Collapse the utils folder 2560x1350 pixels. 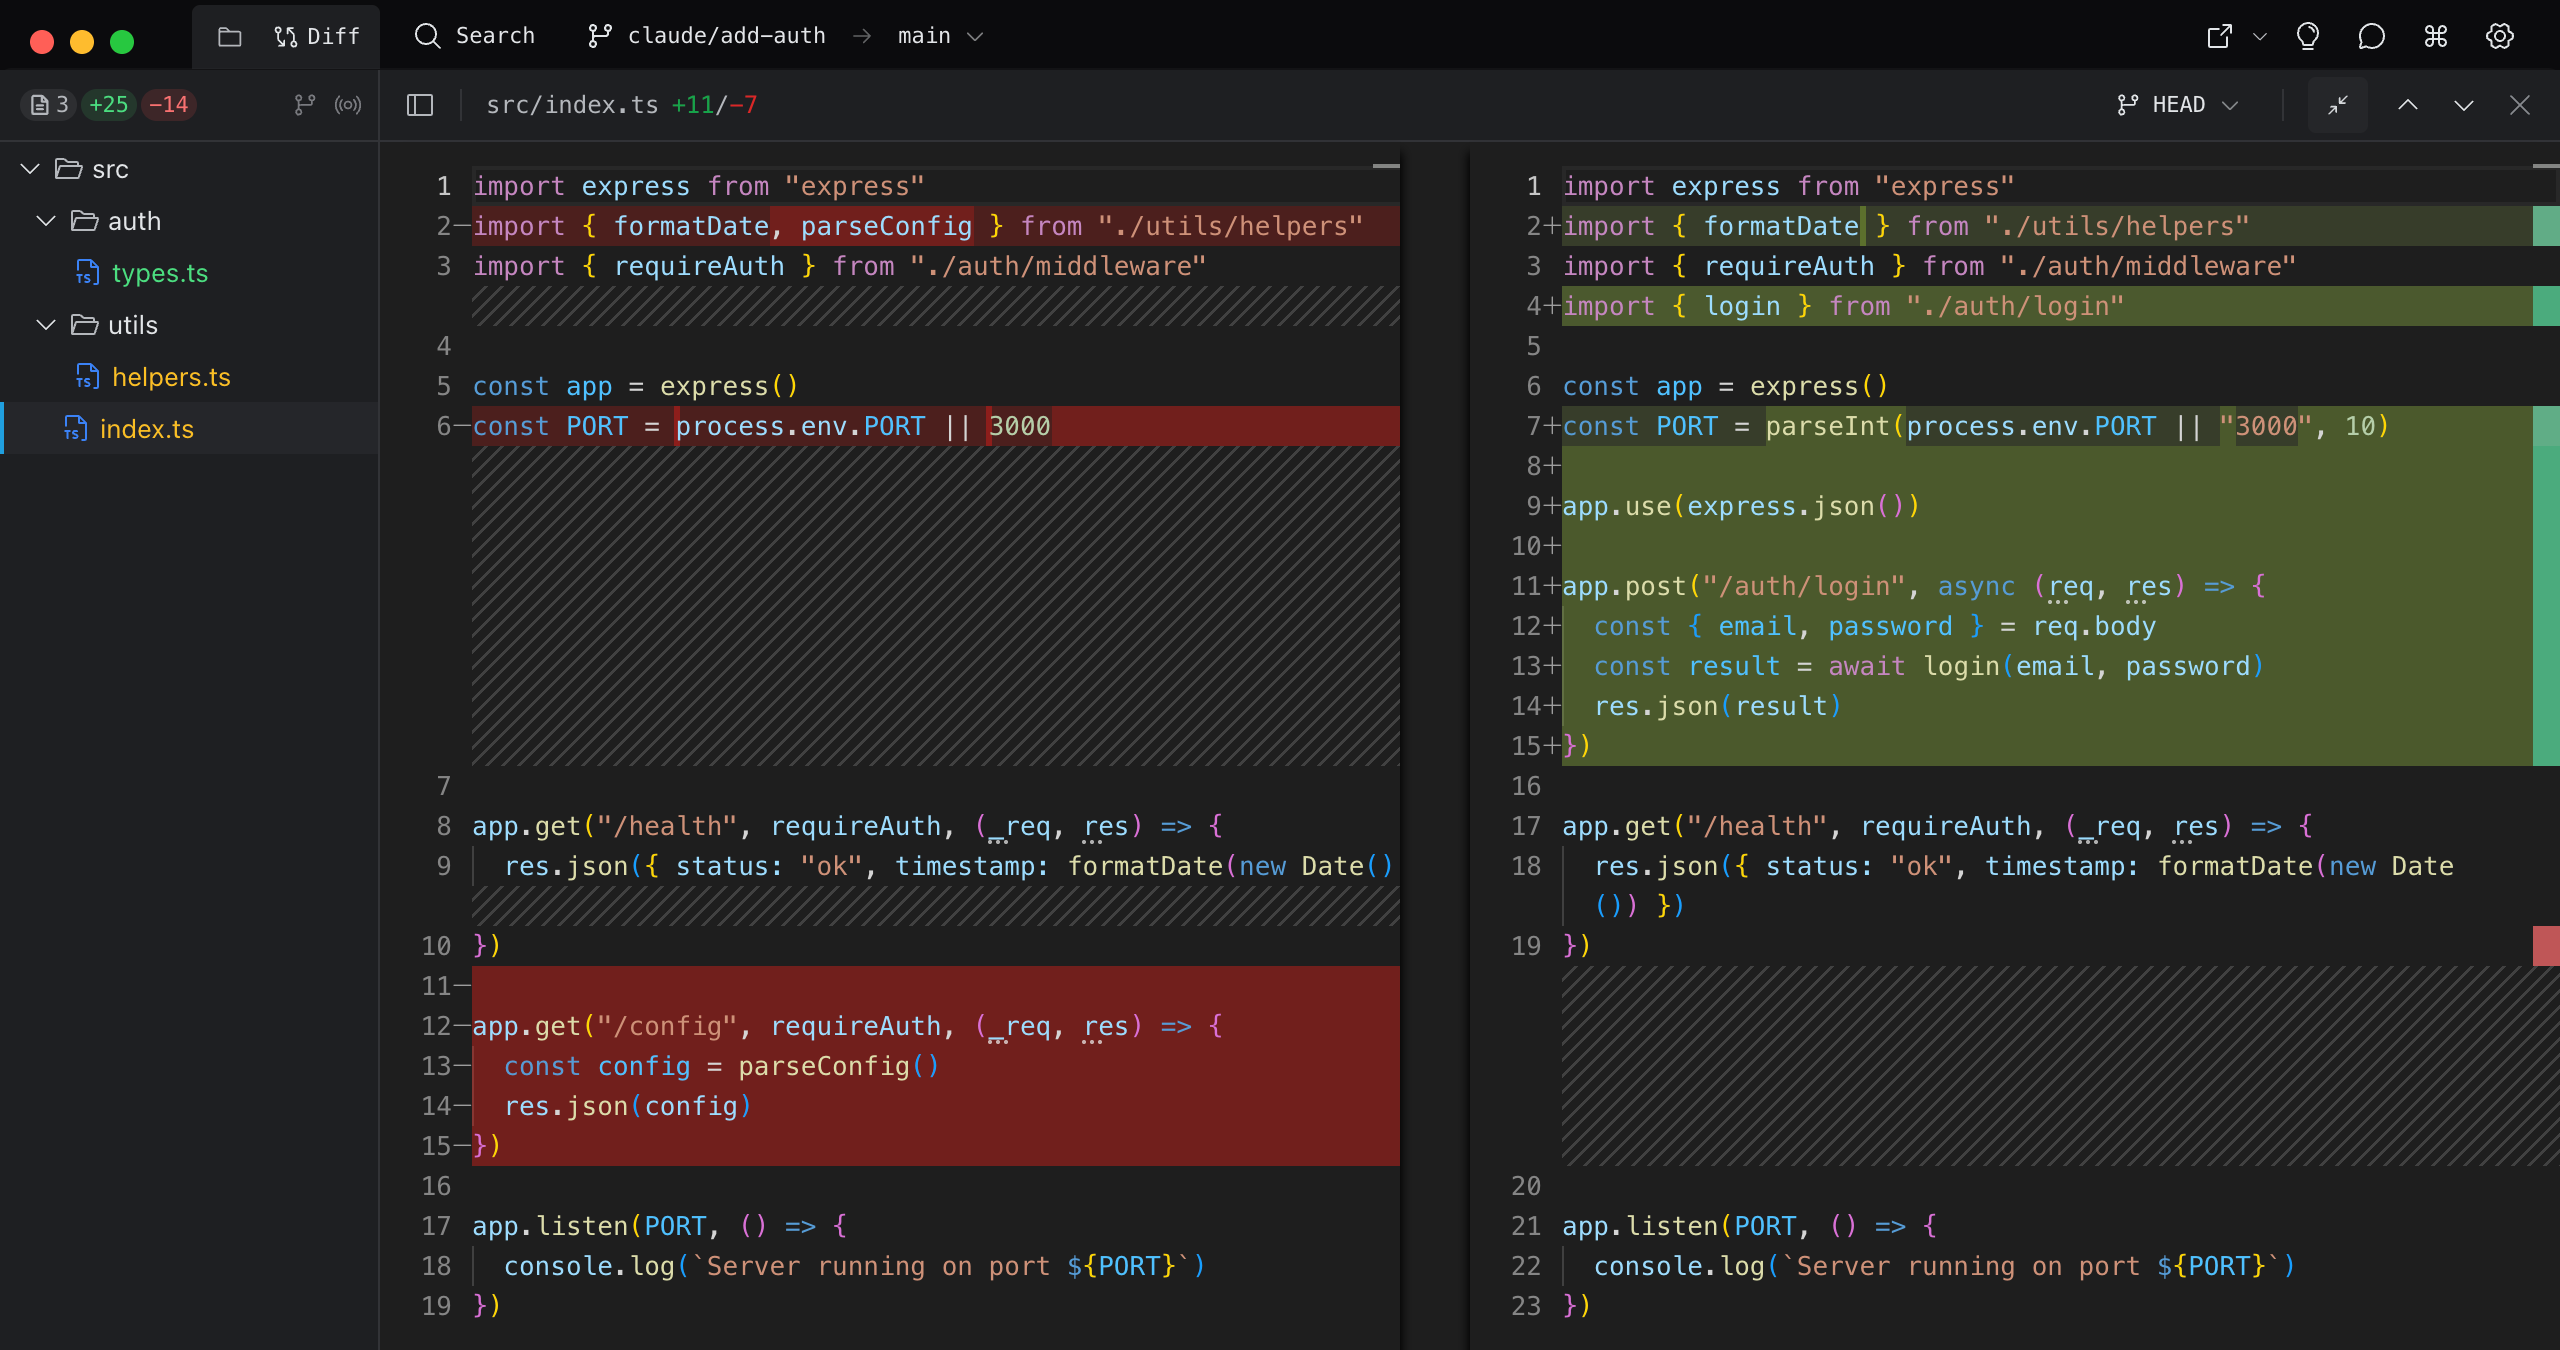tap(46, 325)
